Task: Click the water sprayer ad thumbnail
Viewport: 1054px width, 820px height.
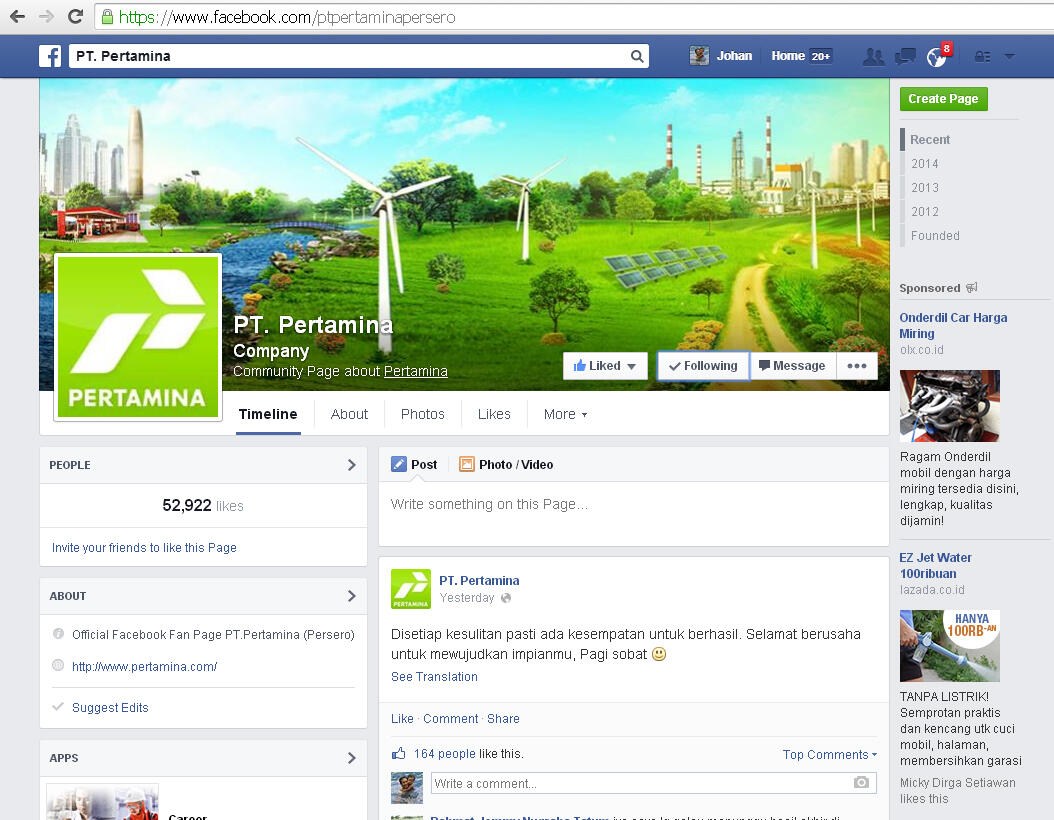Action: pos(950,646)
